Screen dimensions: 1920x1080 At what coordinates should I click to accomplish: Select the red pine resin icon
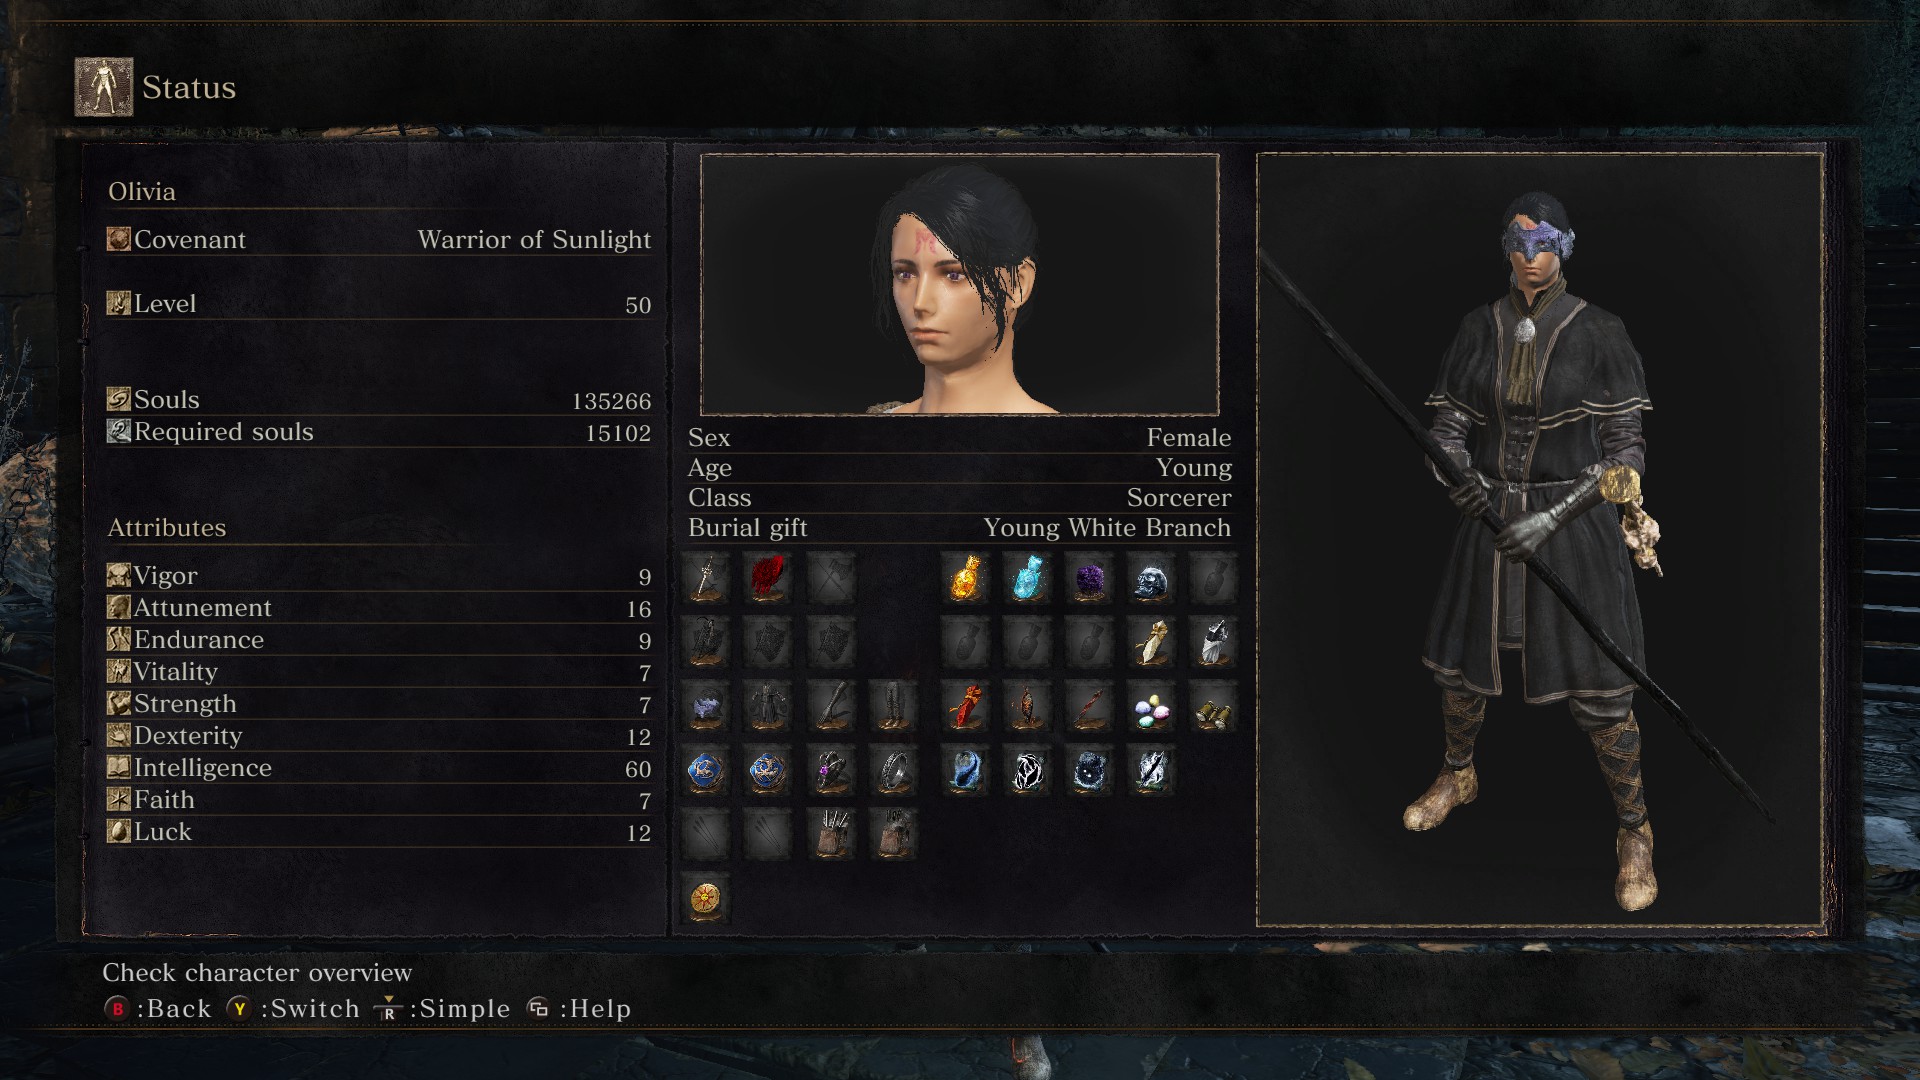966,707
